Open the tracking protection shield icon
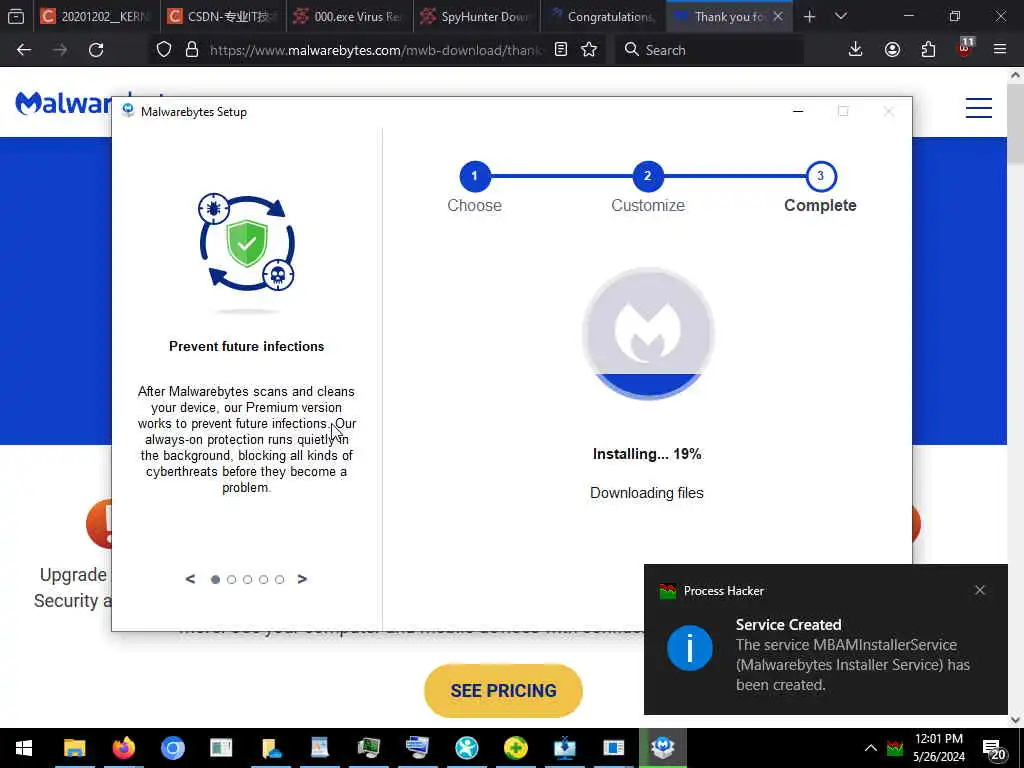 click(164, 50)
